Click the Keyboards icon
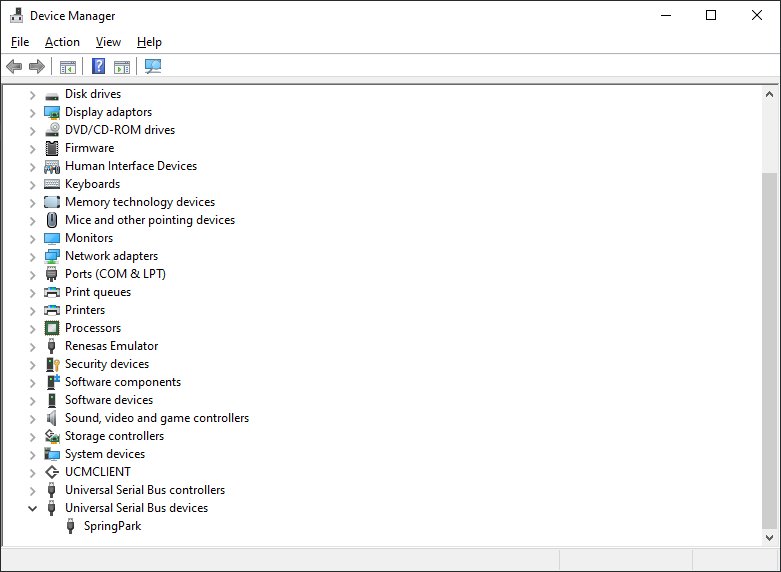Image resolution: width=781 pixels, height=572 pixels. pyautogui.click(x=52, y=184)
